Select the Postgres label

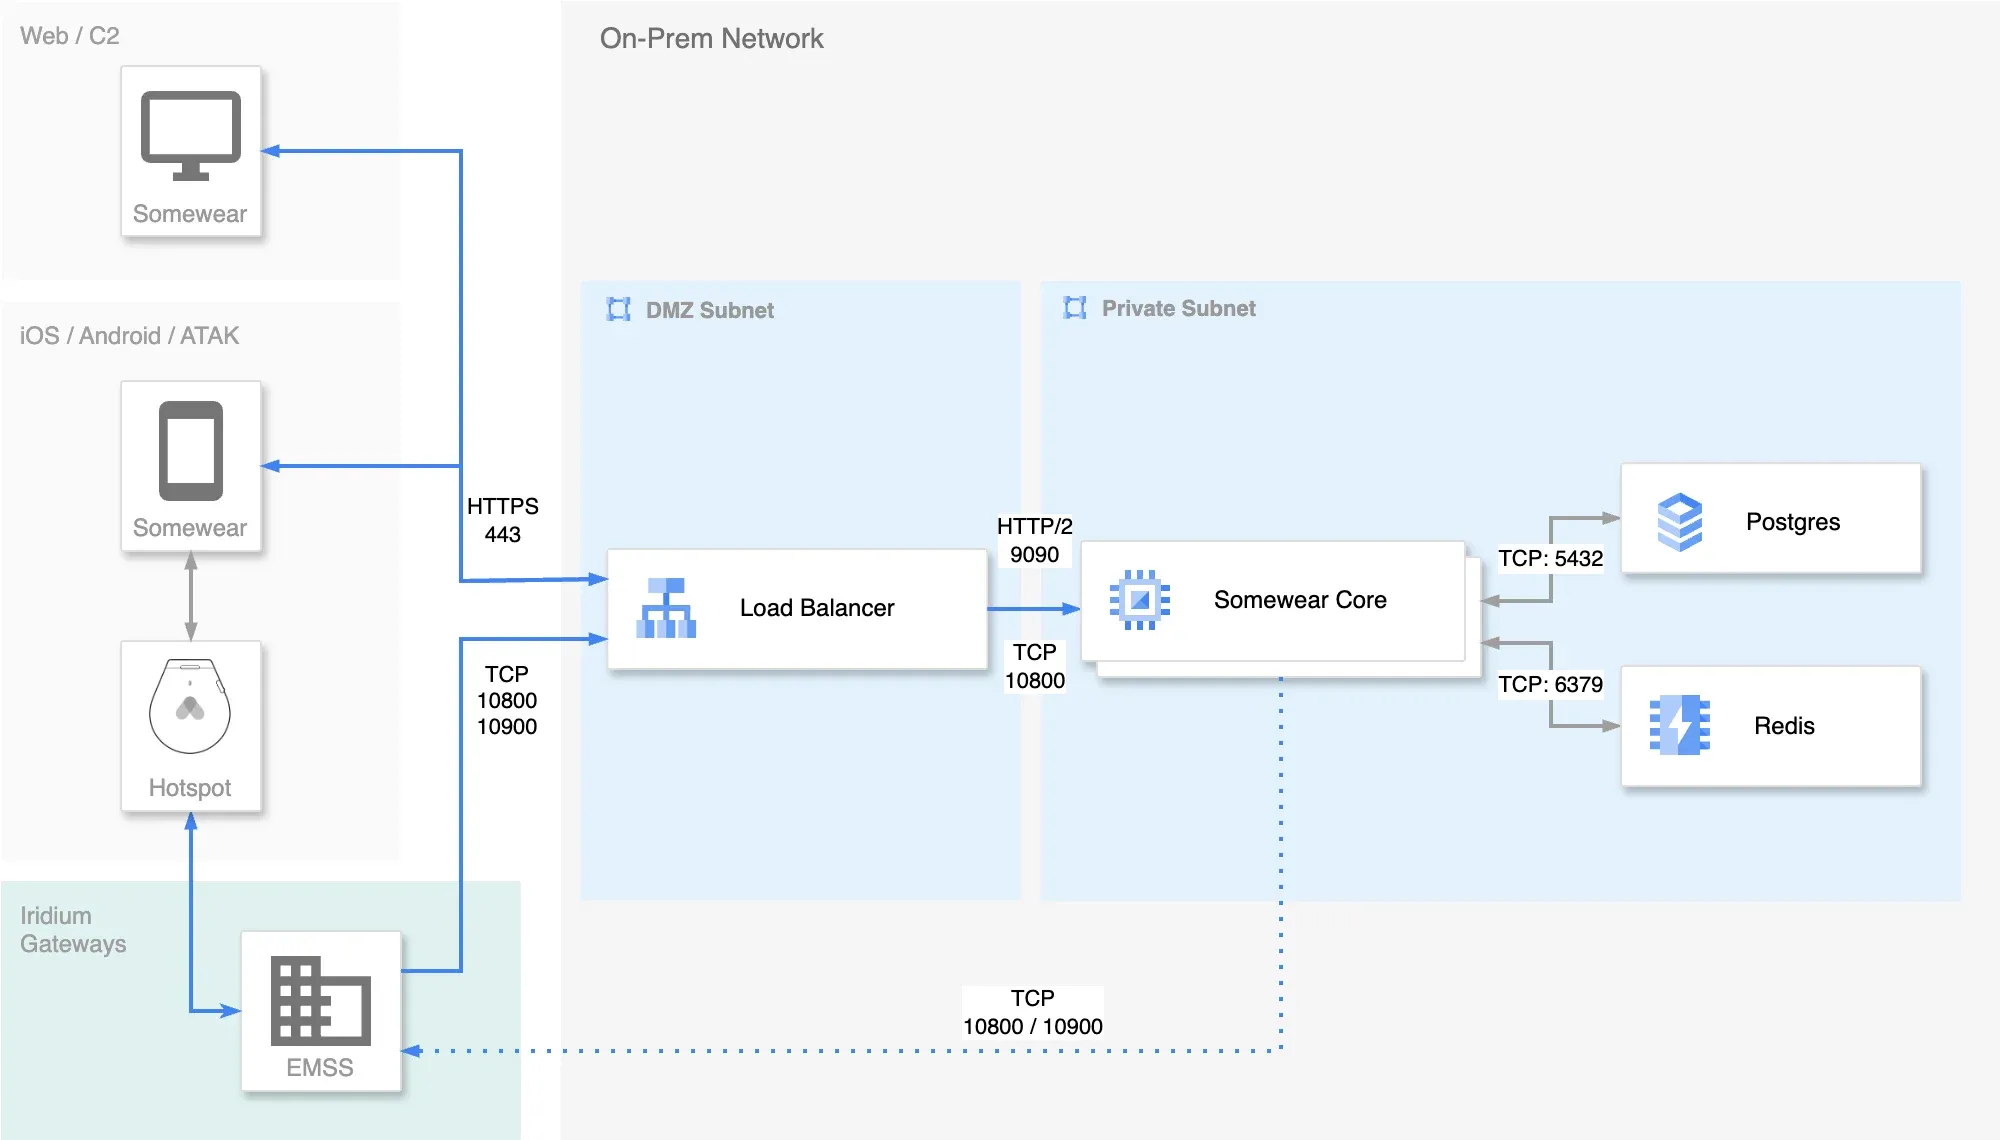click(1793, 522)
